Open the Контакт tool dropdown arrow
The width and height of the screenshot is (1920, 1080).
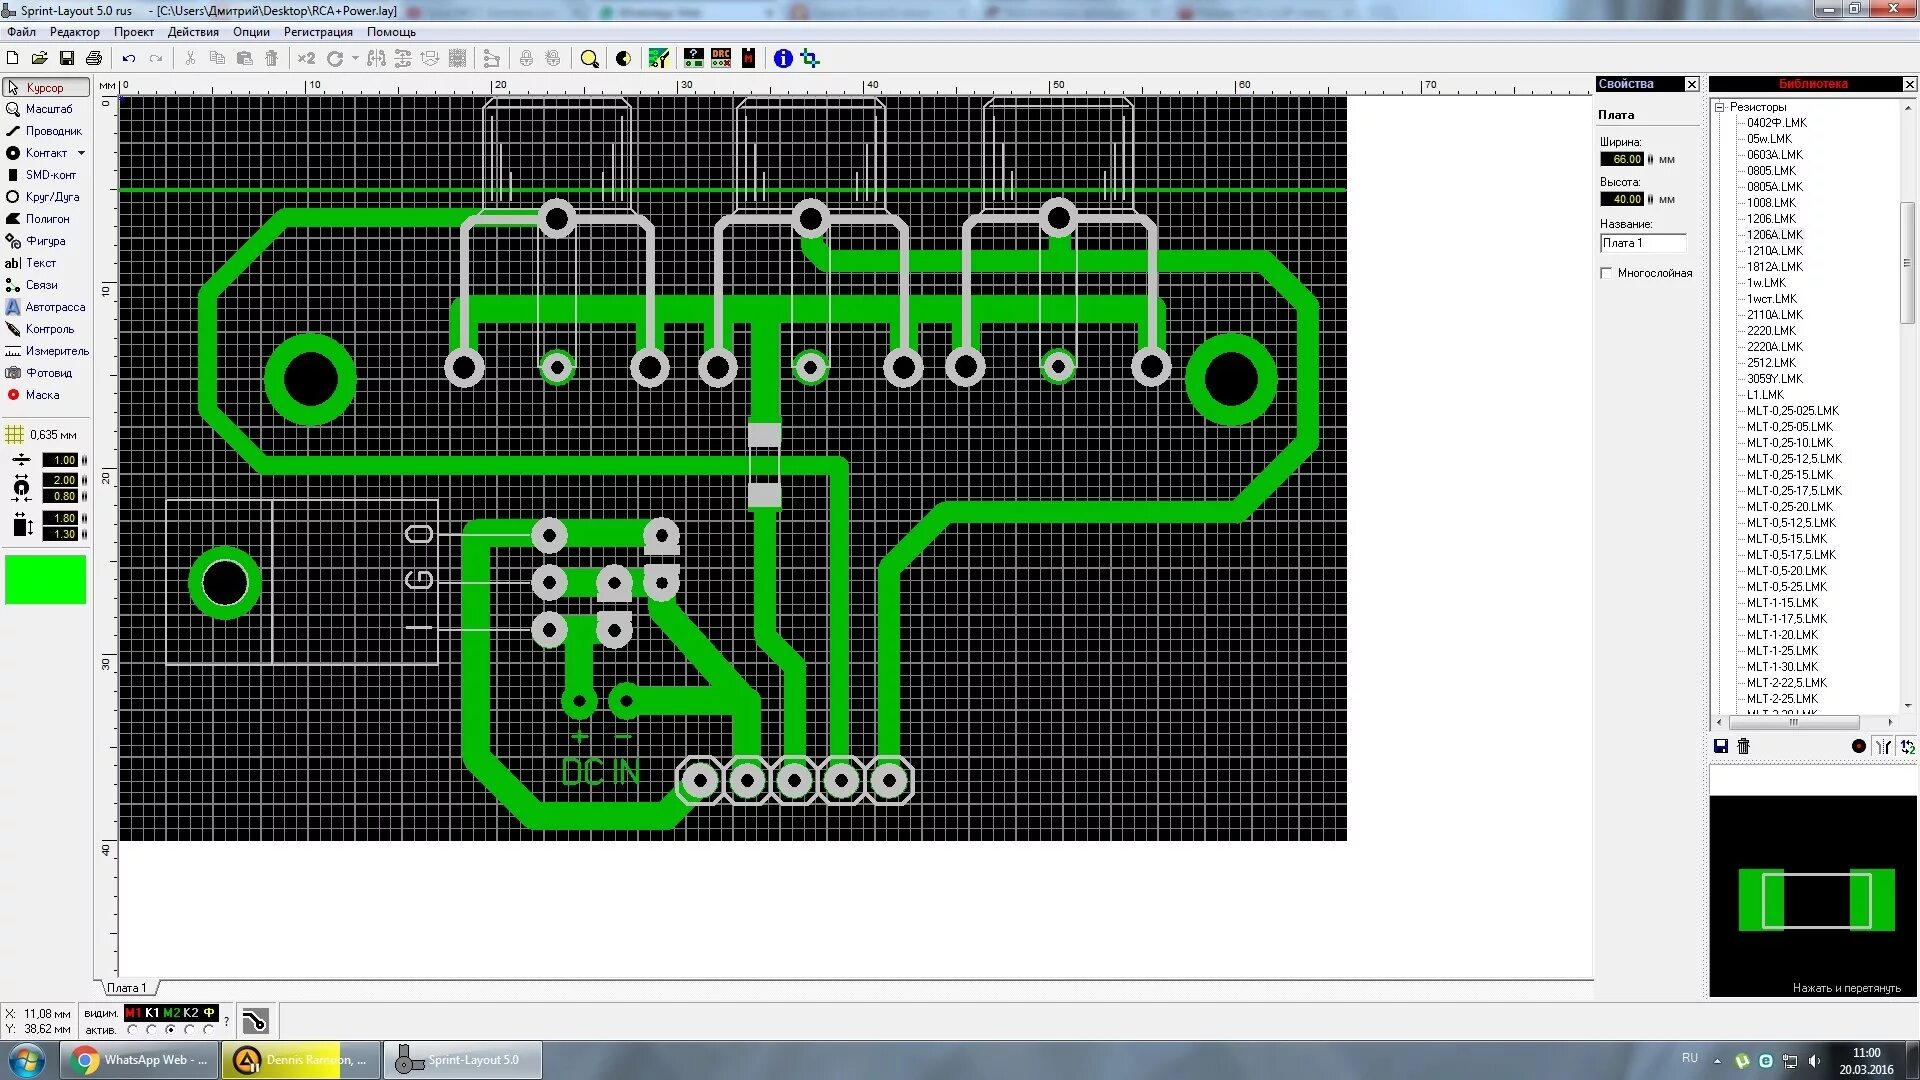click(81, 153)
